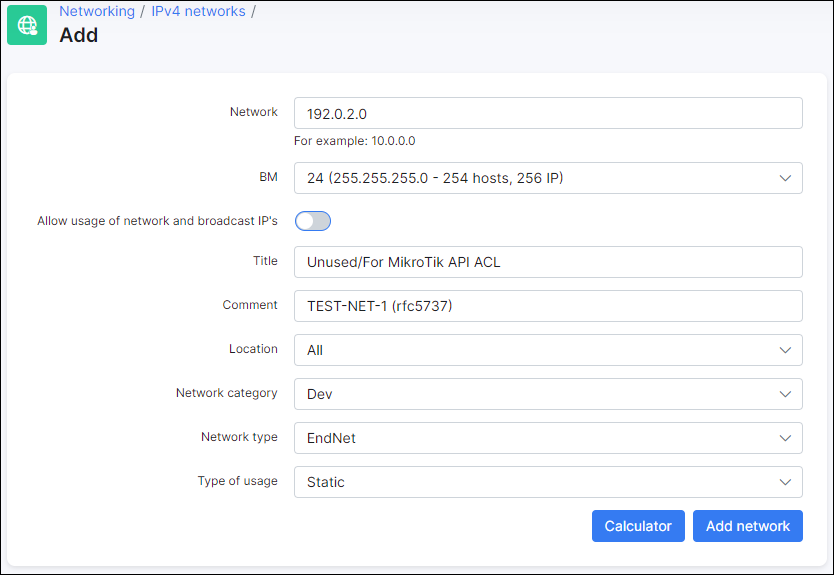Click the Calculator button
Viewport: 834px width, 575px height.
[x=638, y=526]
